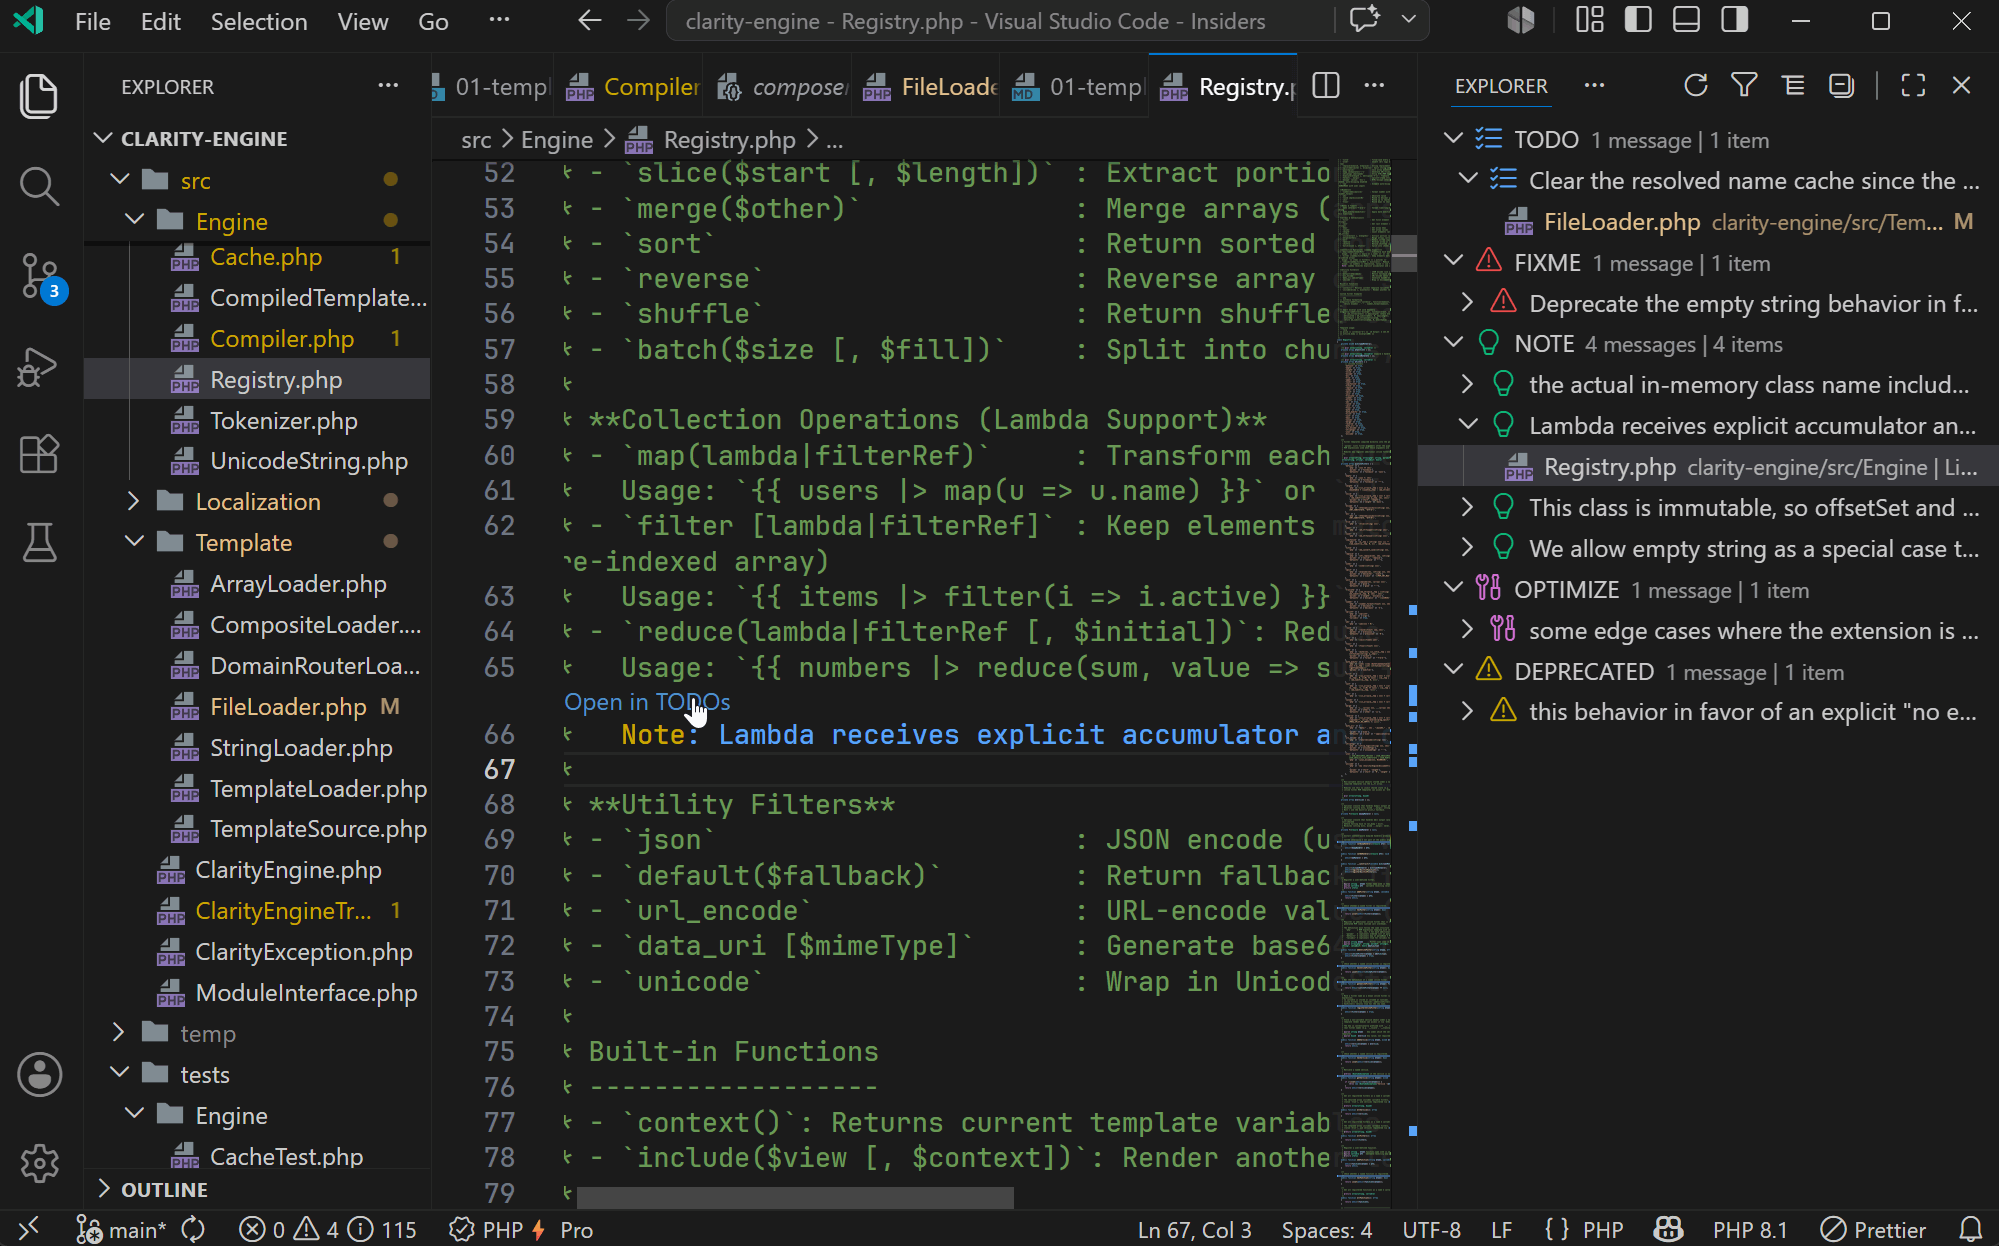Viewport: 1999px width, 1246px height.
Task: Open the View menu
Action: pos(363,21)
